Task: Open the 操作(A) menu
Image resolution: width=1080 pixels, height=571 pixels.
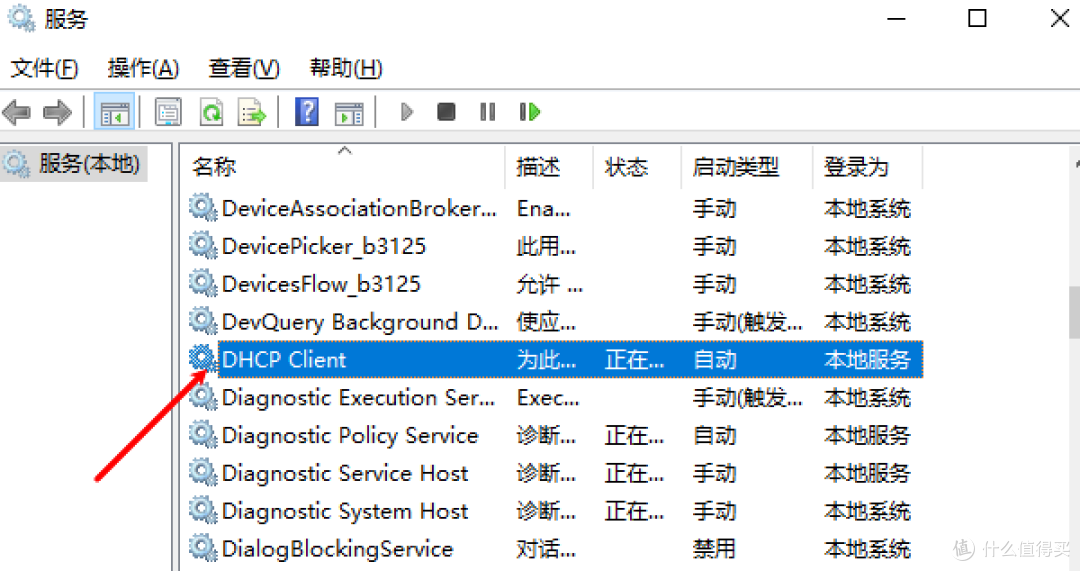Action: 143,68
